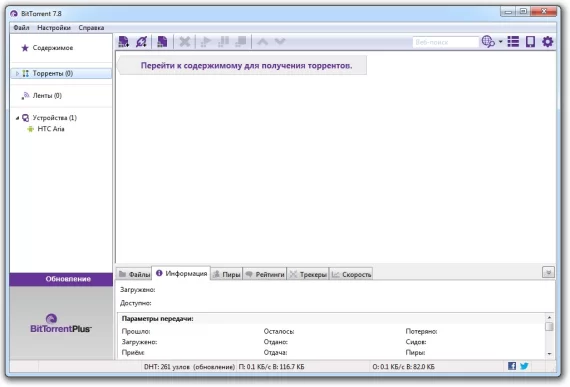This screenshot has height=387, width=570.
Task: Click the Stop torrent icon
Action: [241, 42]
